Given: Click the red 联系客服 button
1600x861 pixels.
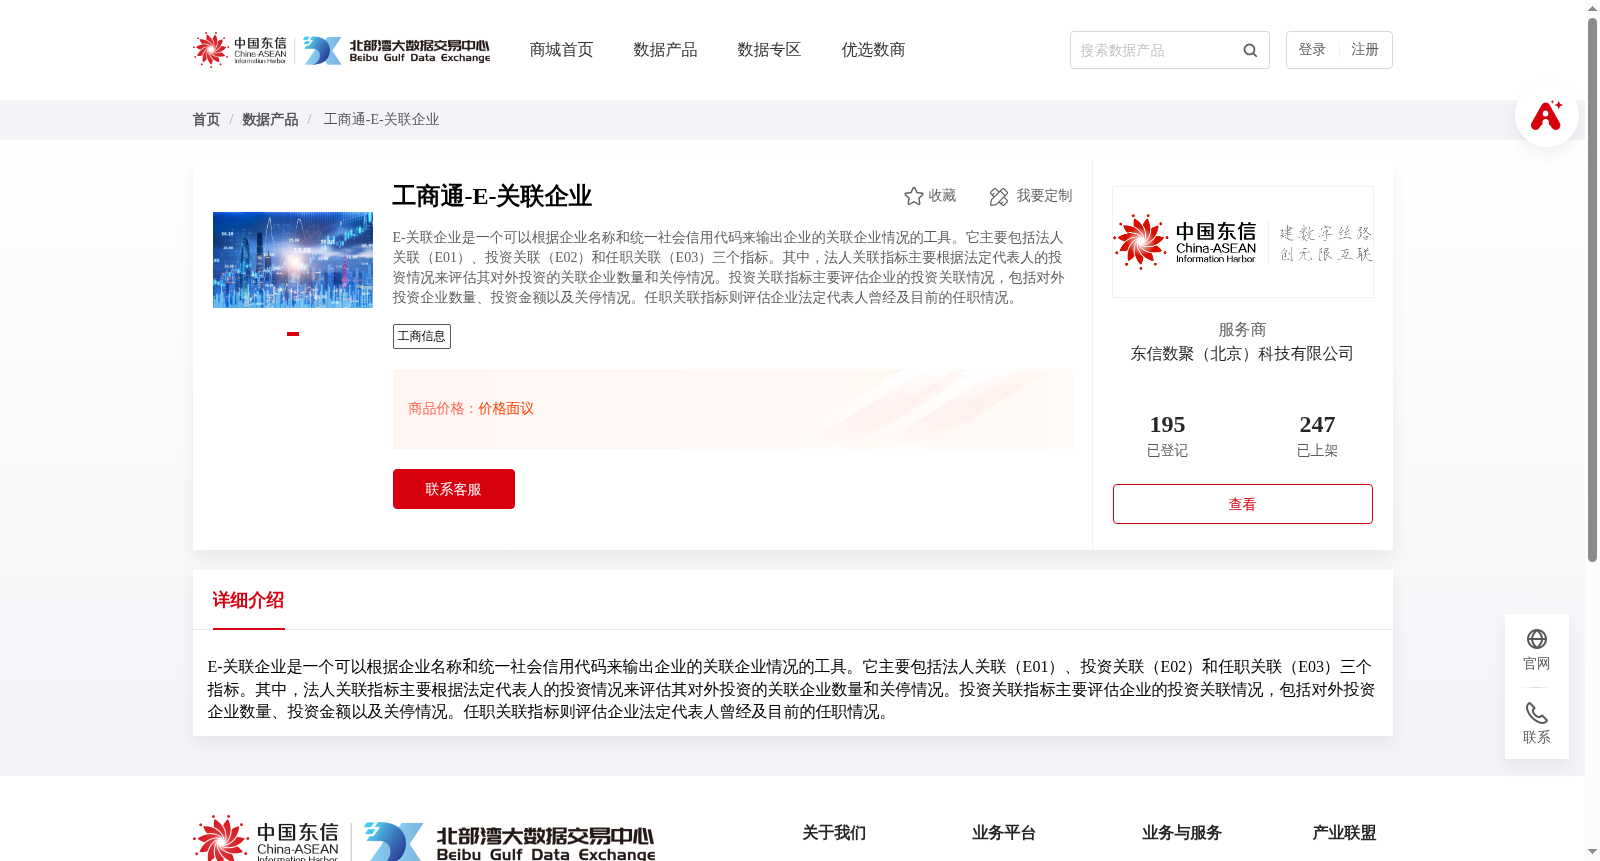Looking at the screenshot, I should (454, 489).
